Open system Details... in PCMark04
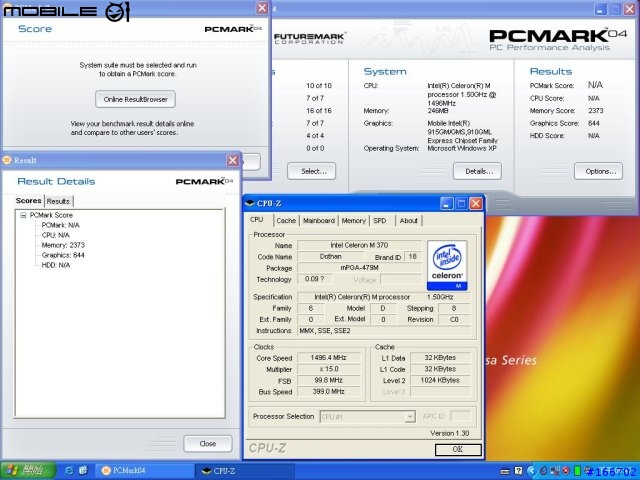The width and height of the screenshot is (640, 480). pos(477,171)
